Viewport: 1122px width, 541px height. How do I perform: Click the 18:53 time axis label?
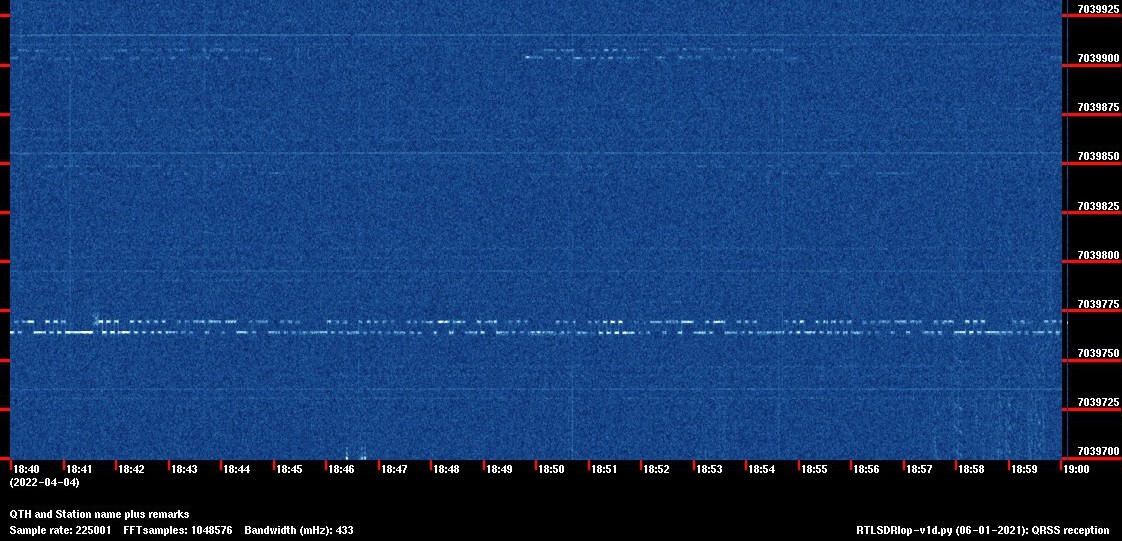point(710,469)
